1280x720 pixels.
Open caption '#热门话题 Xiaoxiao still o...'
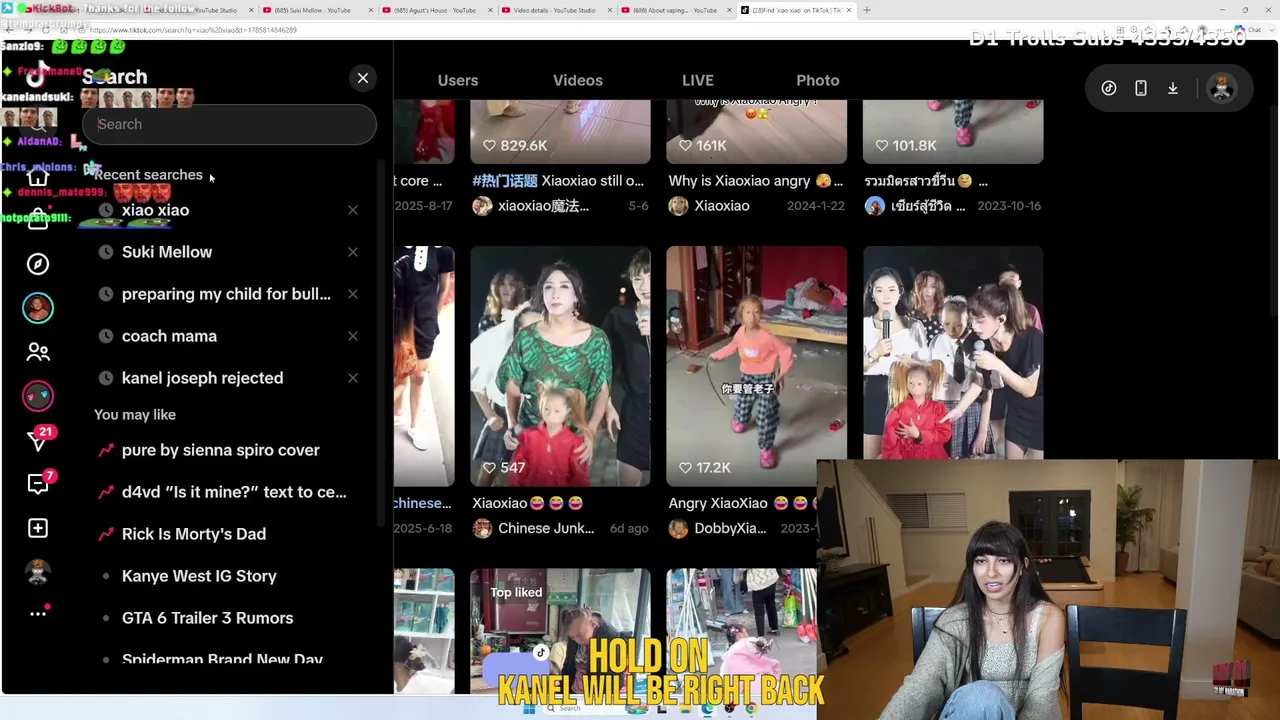pyautogui.click(x=558, y=181)
